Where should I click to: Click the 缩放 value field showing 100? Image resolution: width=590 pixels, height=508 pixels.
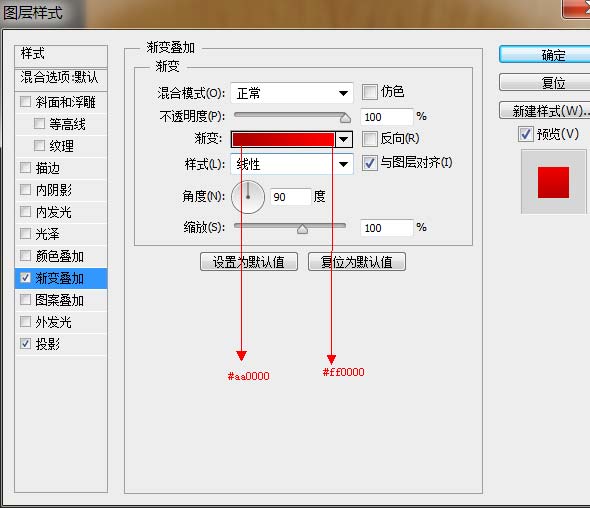pyautogui.click(x=386, y=228)
